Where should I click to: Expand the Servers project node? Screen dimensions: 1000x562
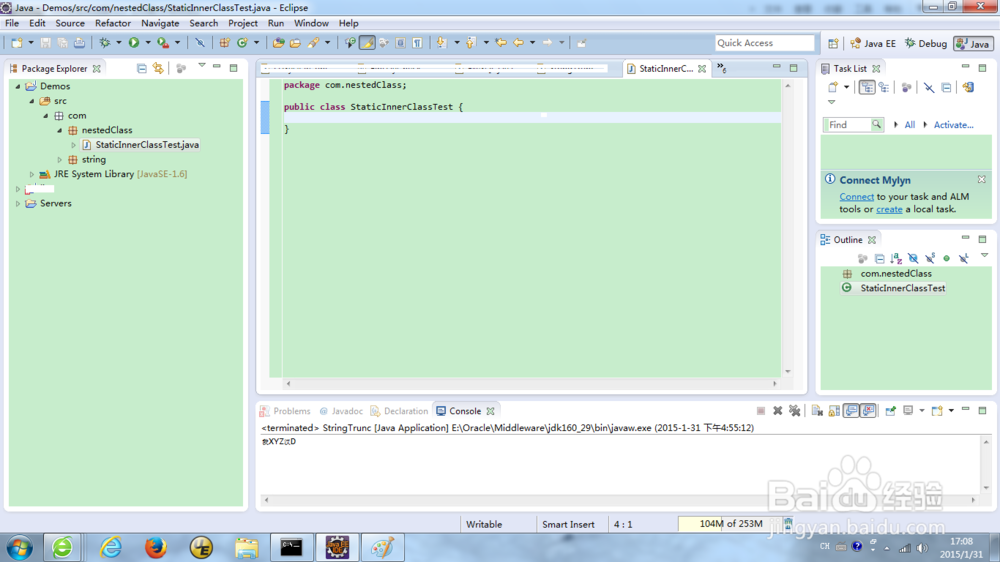(x=18, y=203)
